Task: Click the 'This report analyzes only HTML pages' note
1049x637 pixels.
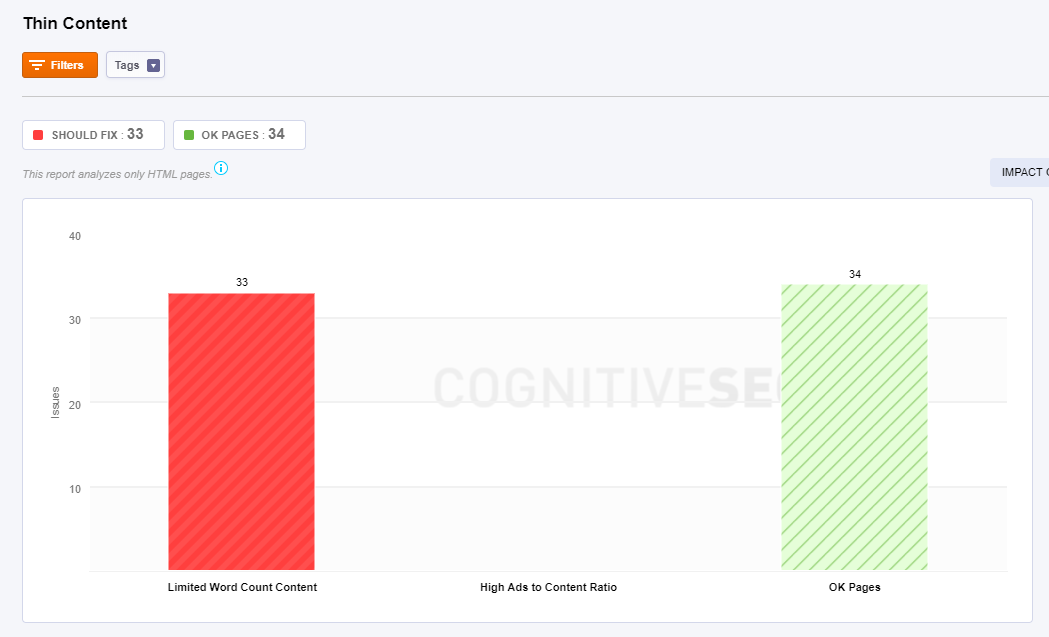Action: 117,174
